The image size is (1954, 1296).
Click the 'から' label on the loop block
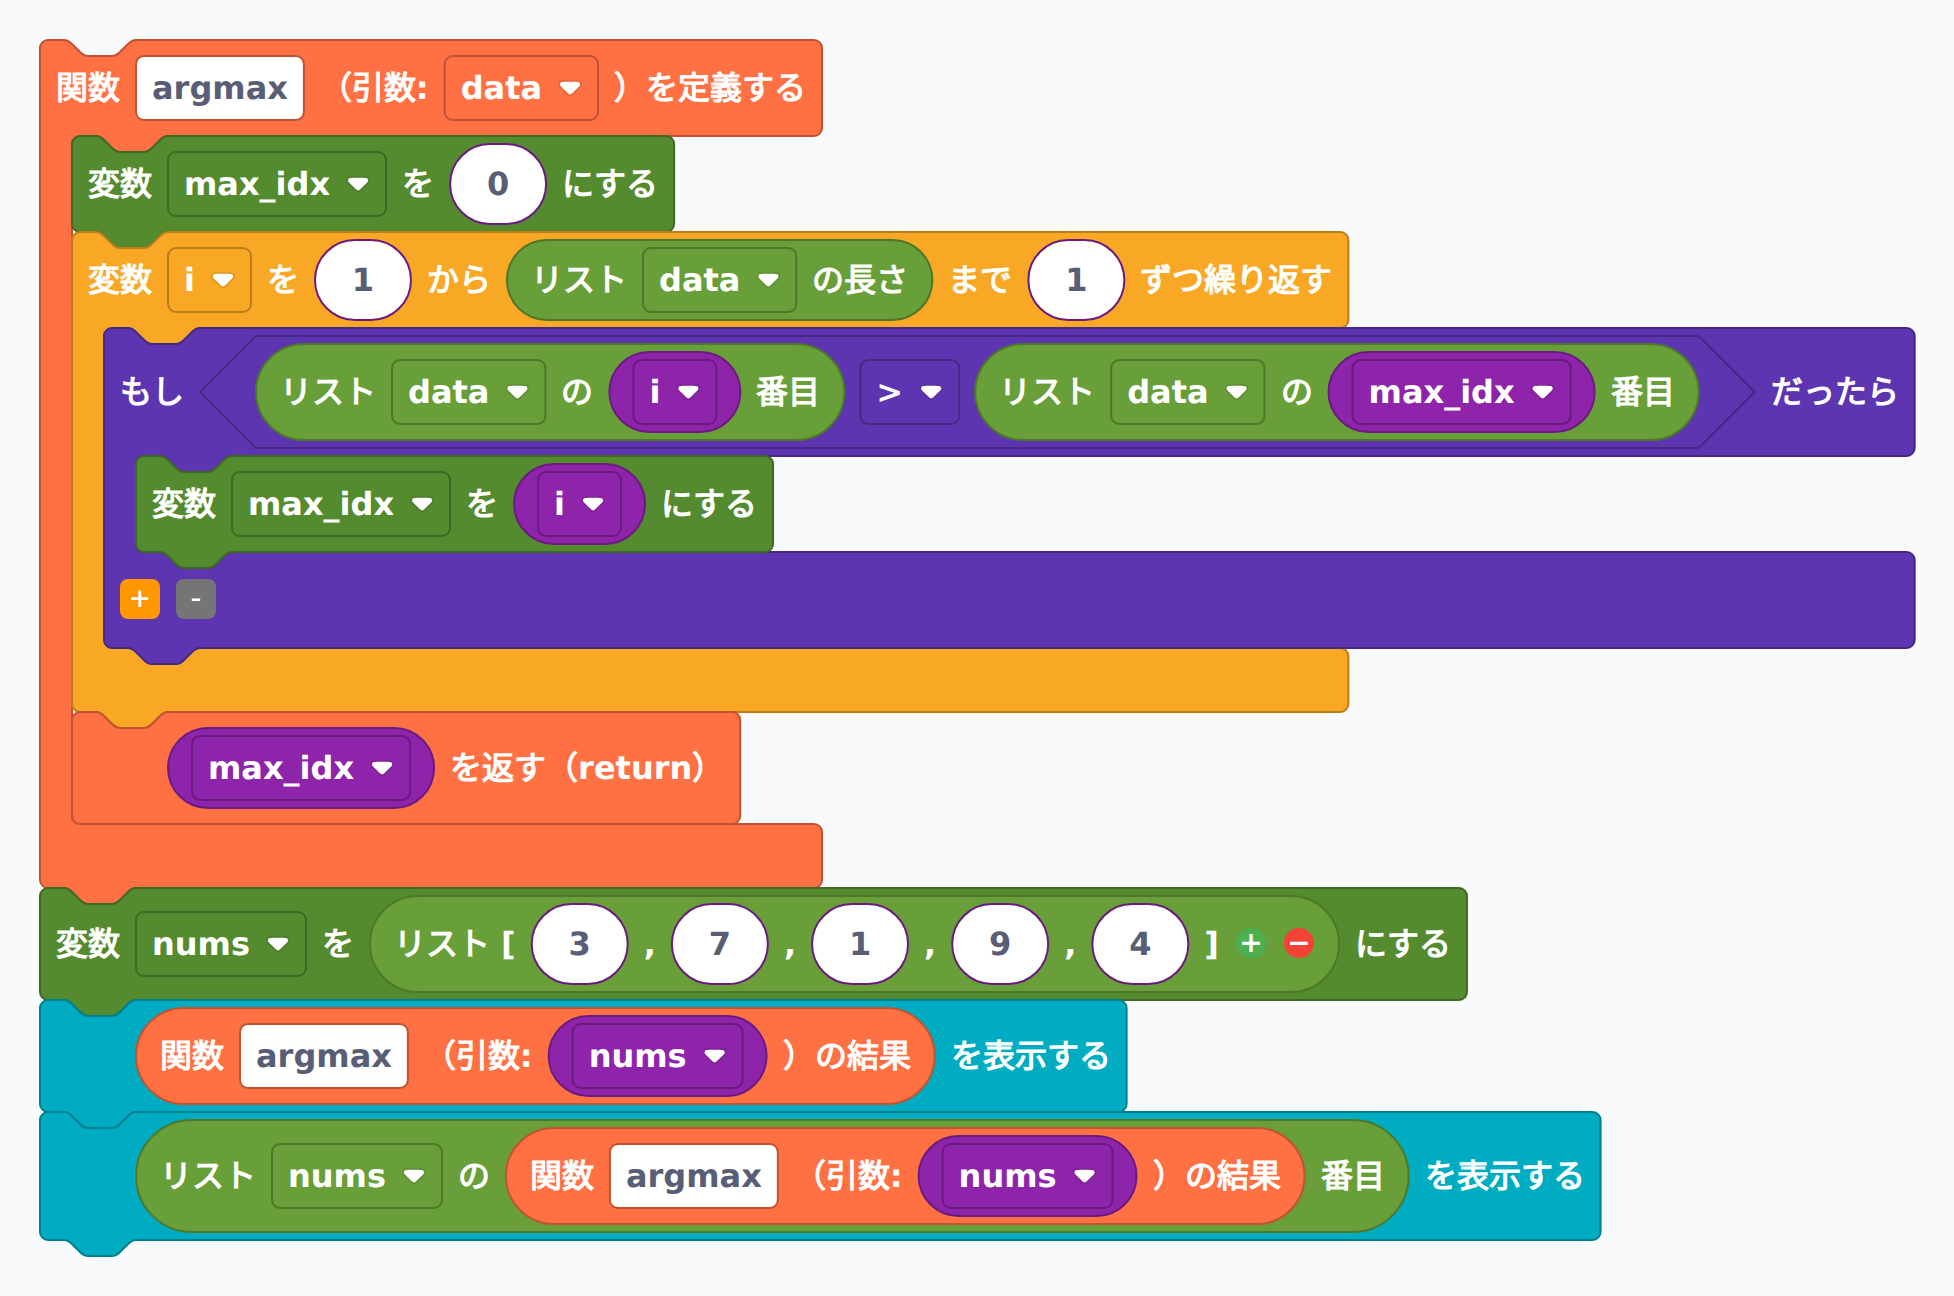459,280
